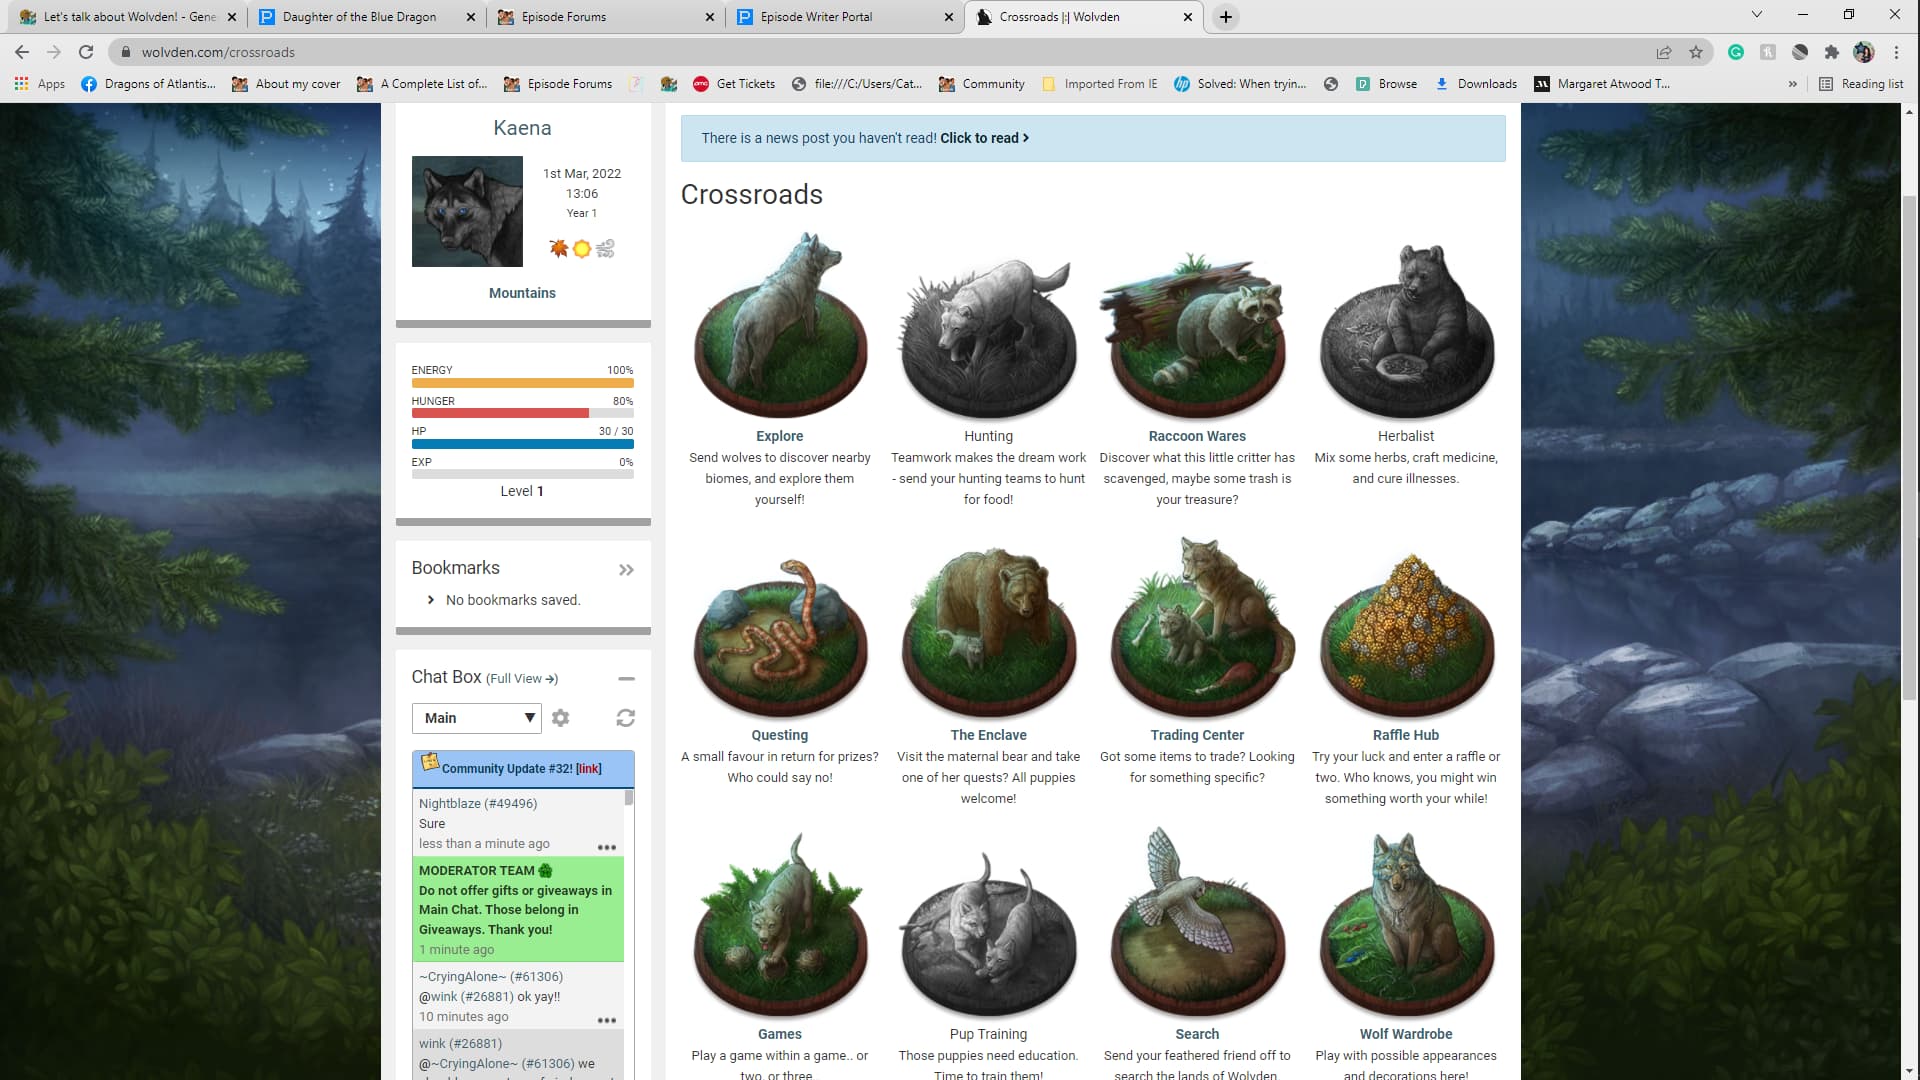This screenshot has height=1080, width=1920.
Task: Open Chrome profile avatar
Action: (x=1863, y=52)
